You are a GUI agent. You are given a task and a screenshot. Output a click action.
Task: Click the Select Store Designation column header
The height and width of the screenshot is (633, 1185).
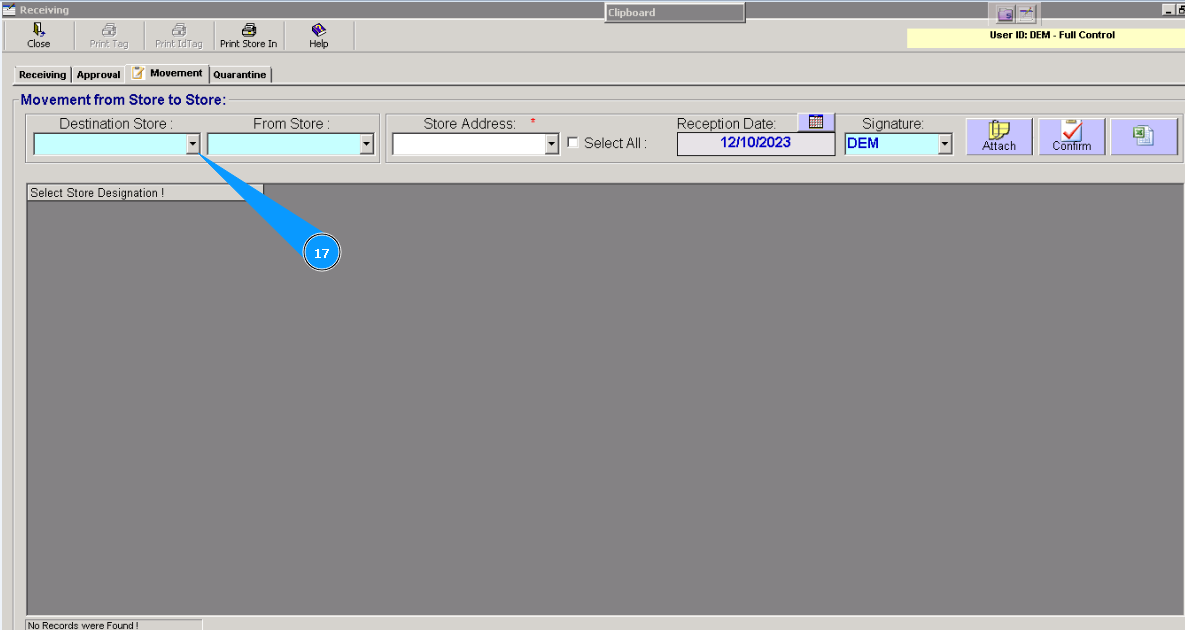[x=145, y=193]
